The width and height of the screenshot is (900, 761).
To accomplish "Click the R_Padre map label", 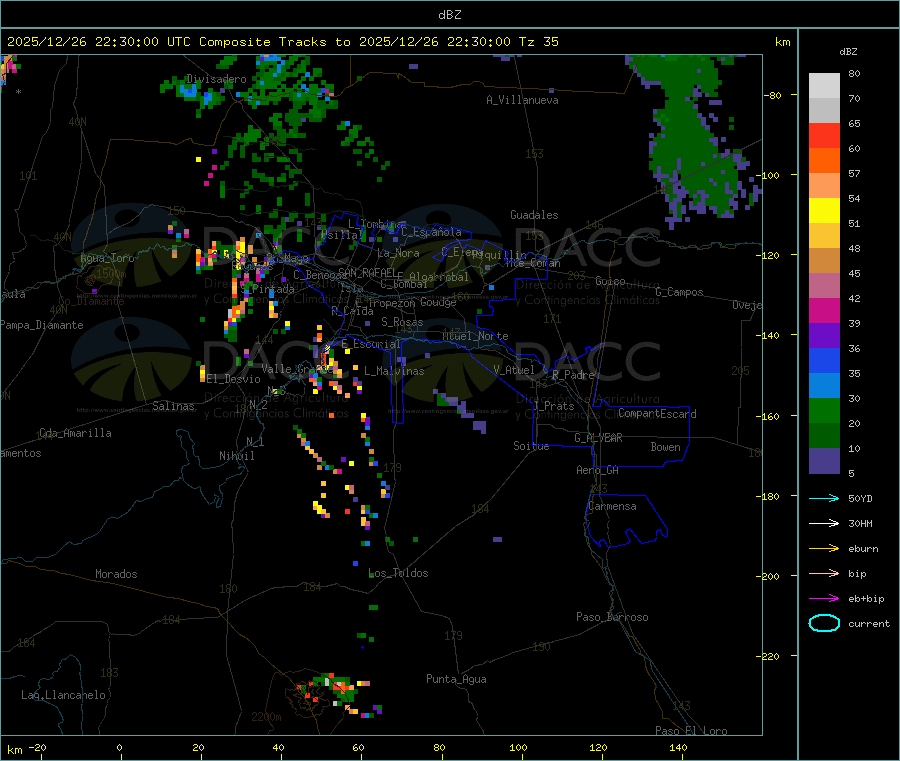I will (x=573, y=375).
